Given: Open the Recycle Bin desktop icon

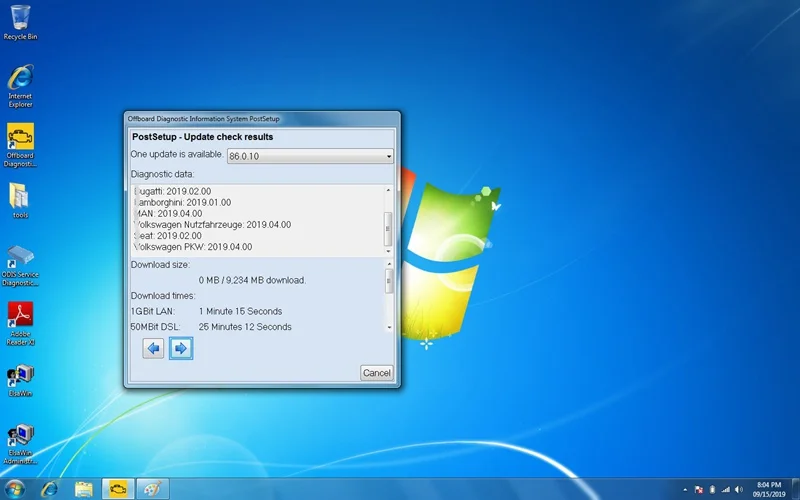Looking at the screenshot, I should point(20,22).
